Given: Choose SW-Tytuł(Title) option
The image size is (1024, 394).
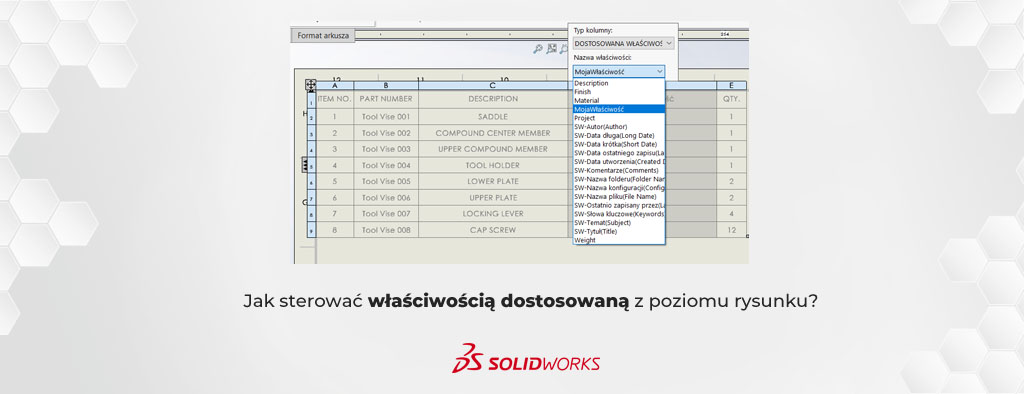Looking at the screenshot, I should pos(619,231).
